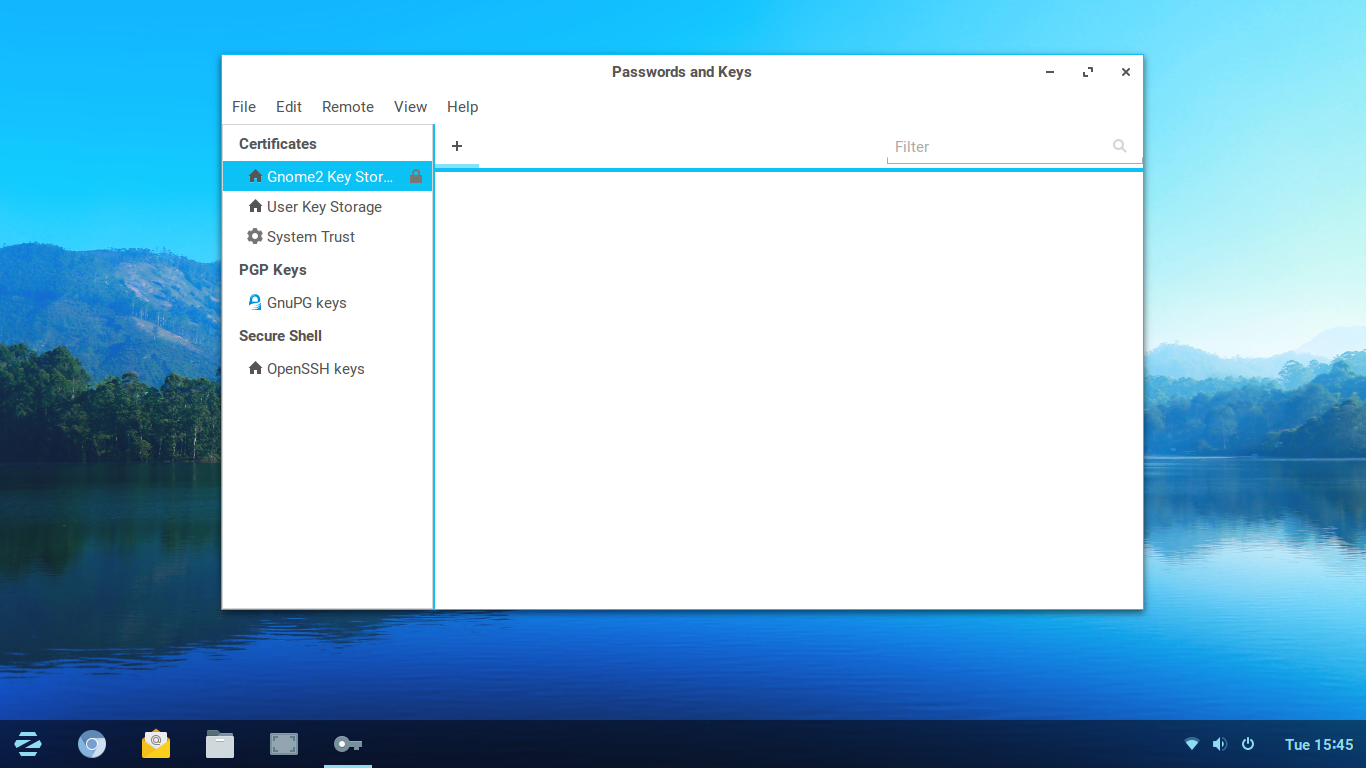Click the System Trust gear icon
The height and width of the screenshot is (768, 1366).
[x=255, y=237]
